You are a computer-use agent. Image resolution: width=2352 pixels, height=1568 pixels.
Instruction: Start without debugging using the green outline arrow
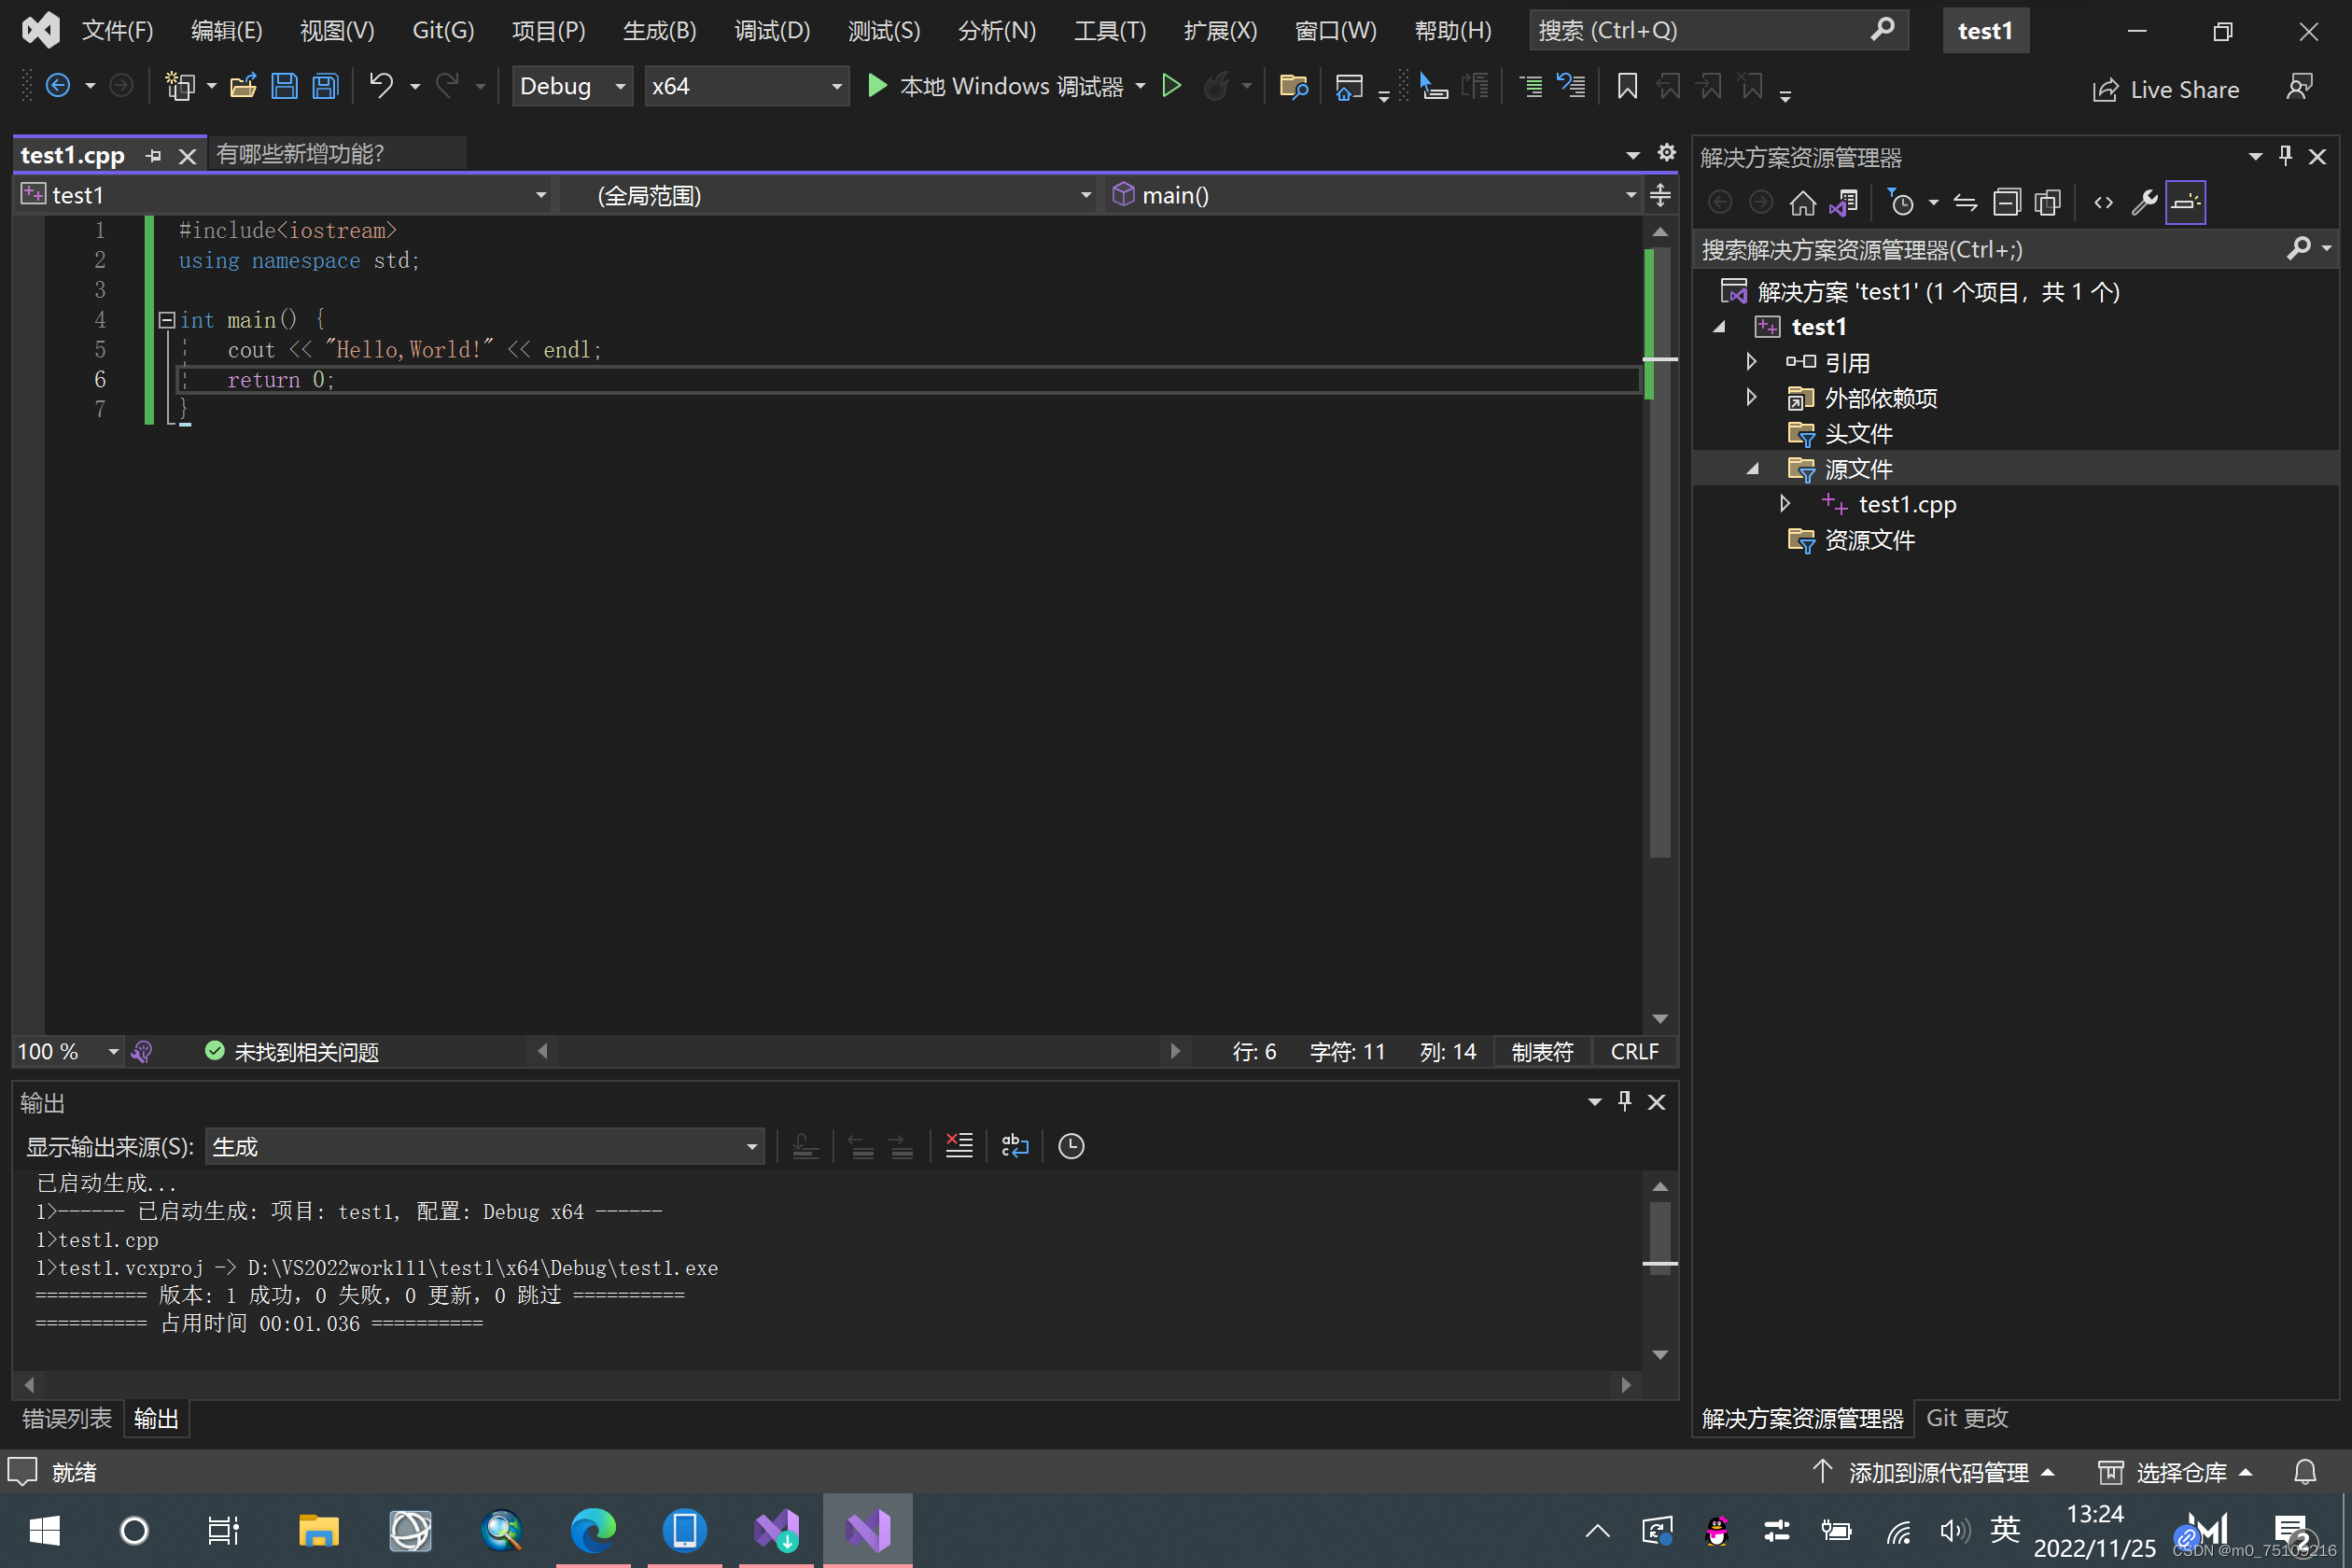(1171, 87)
